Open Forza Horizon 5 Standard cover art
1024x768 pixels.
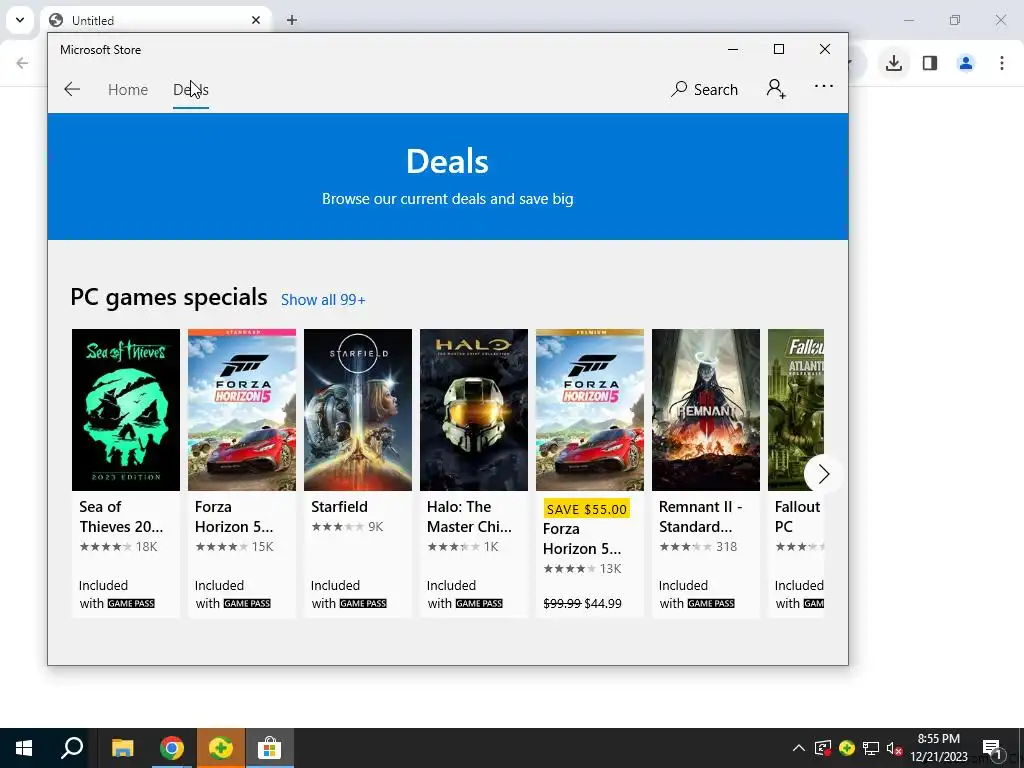point(242,409)
